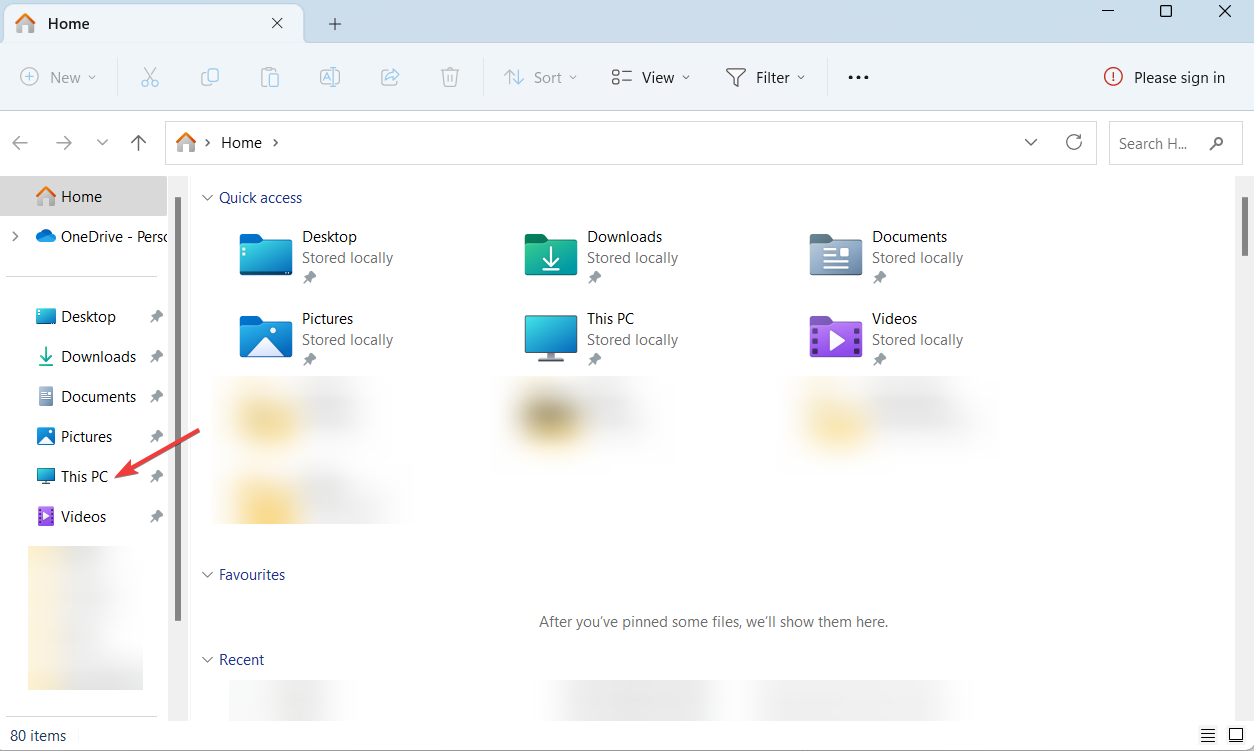Viewport: 1254px width, 751px height.
Task: Unpin Documents using its sidebar pin icon
Action: click(x=156, y=396)
